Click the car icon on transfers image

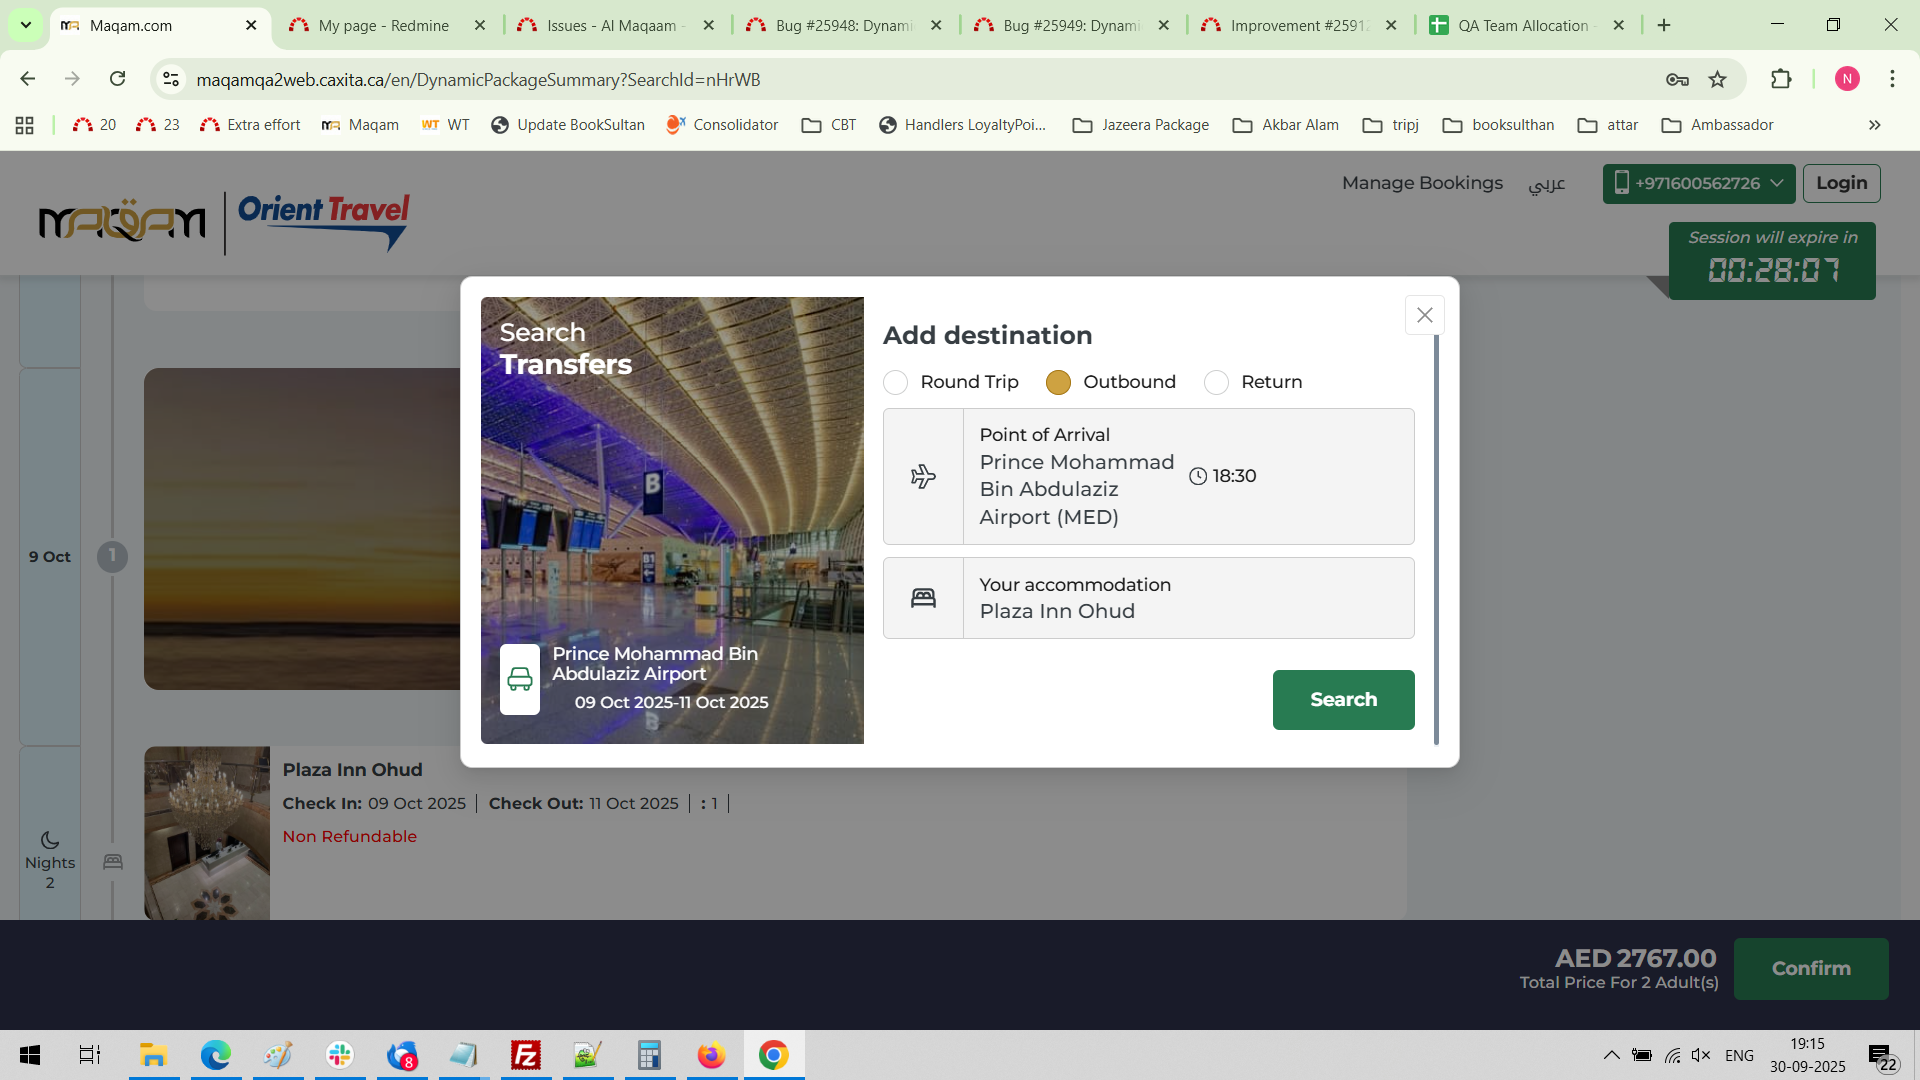pos(520,679)
